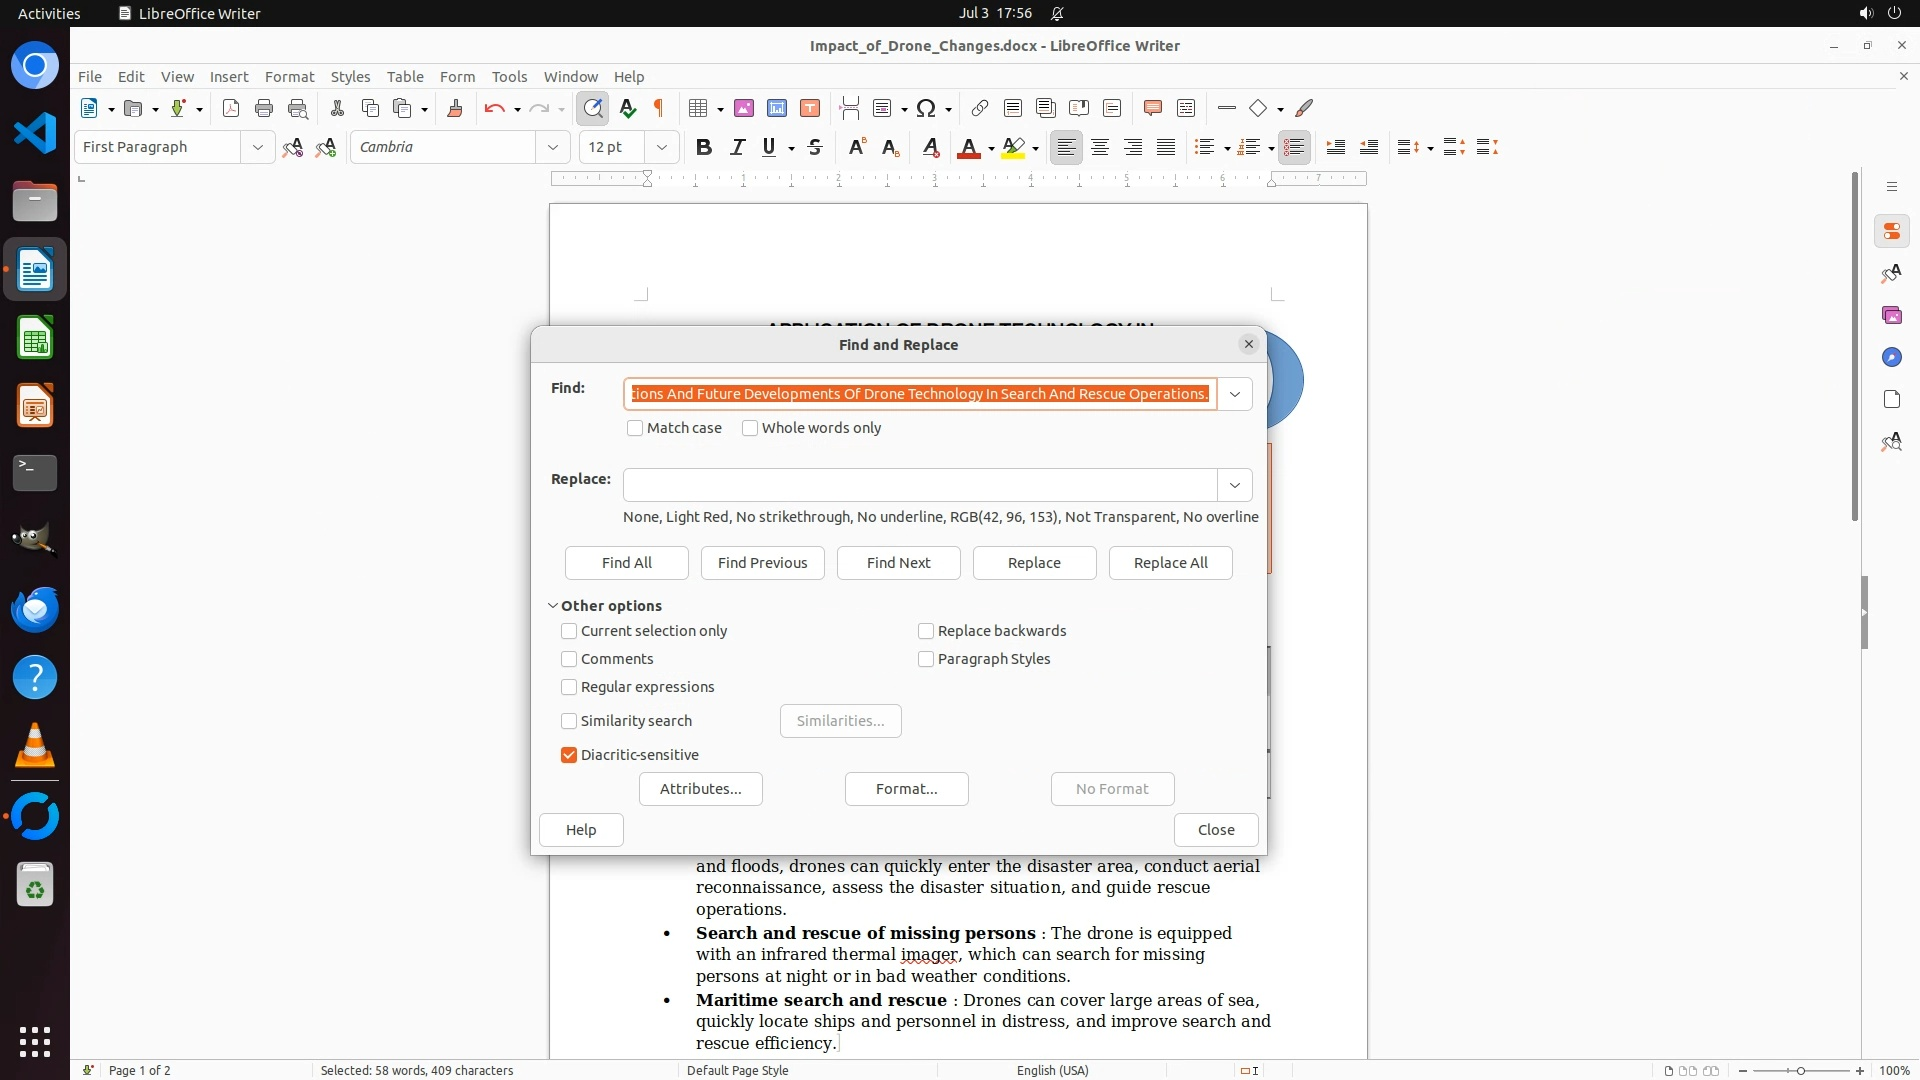Click the Attributes... button
The width and height of the screenshot is (1920, 1080).
[700, 789]
